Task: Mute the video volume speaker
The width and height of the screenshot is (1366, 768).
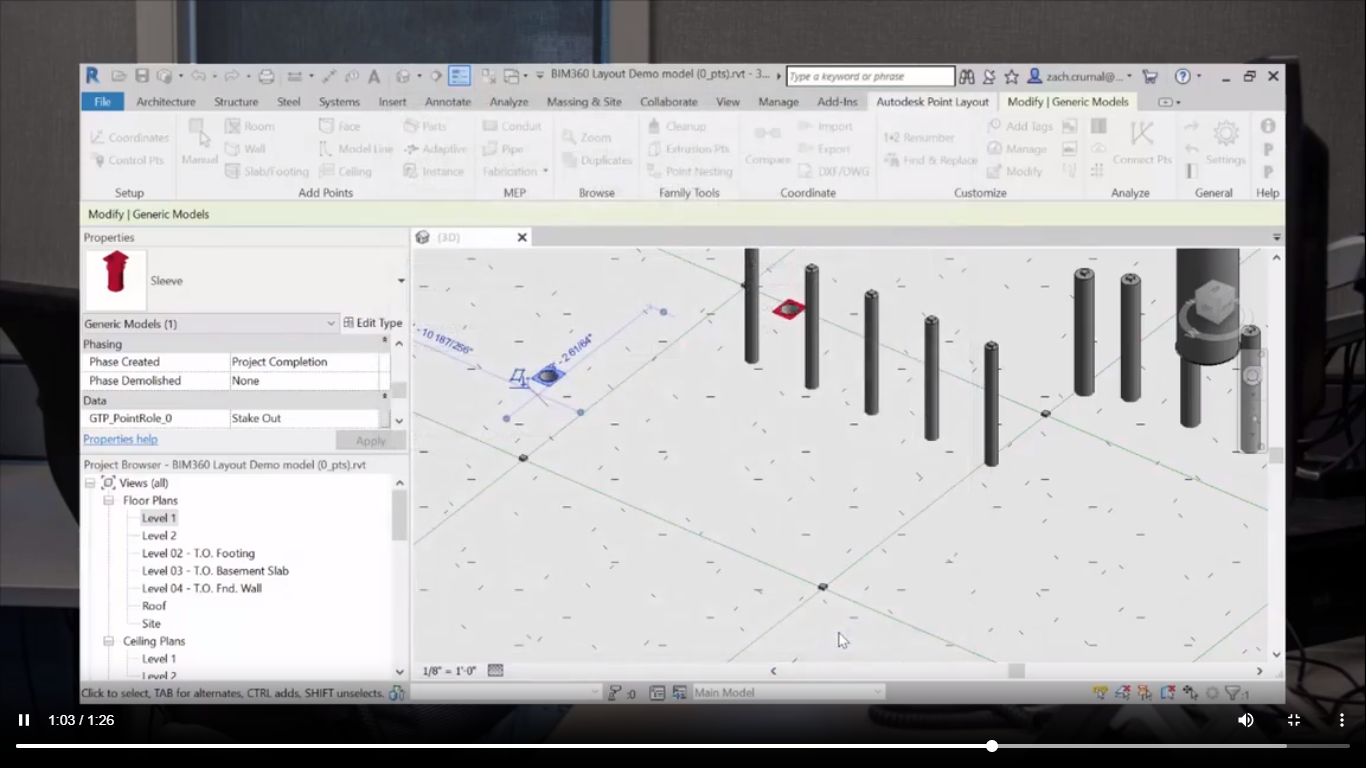Action: tap(1245, 720)
